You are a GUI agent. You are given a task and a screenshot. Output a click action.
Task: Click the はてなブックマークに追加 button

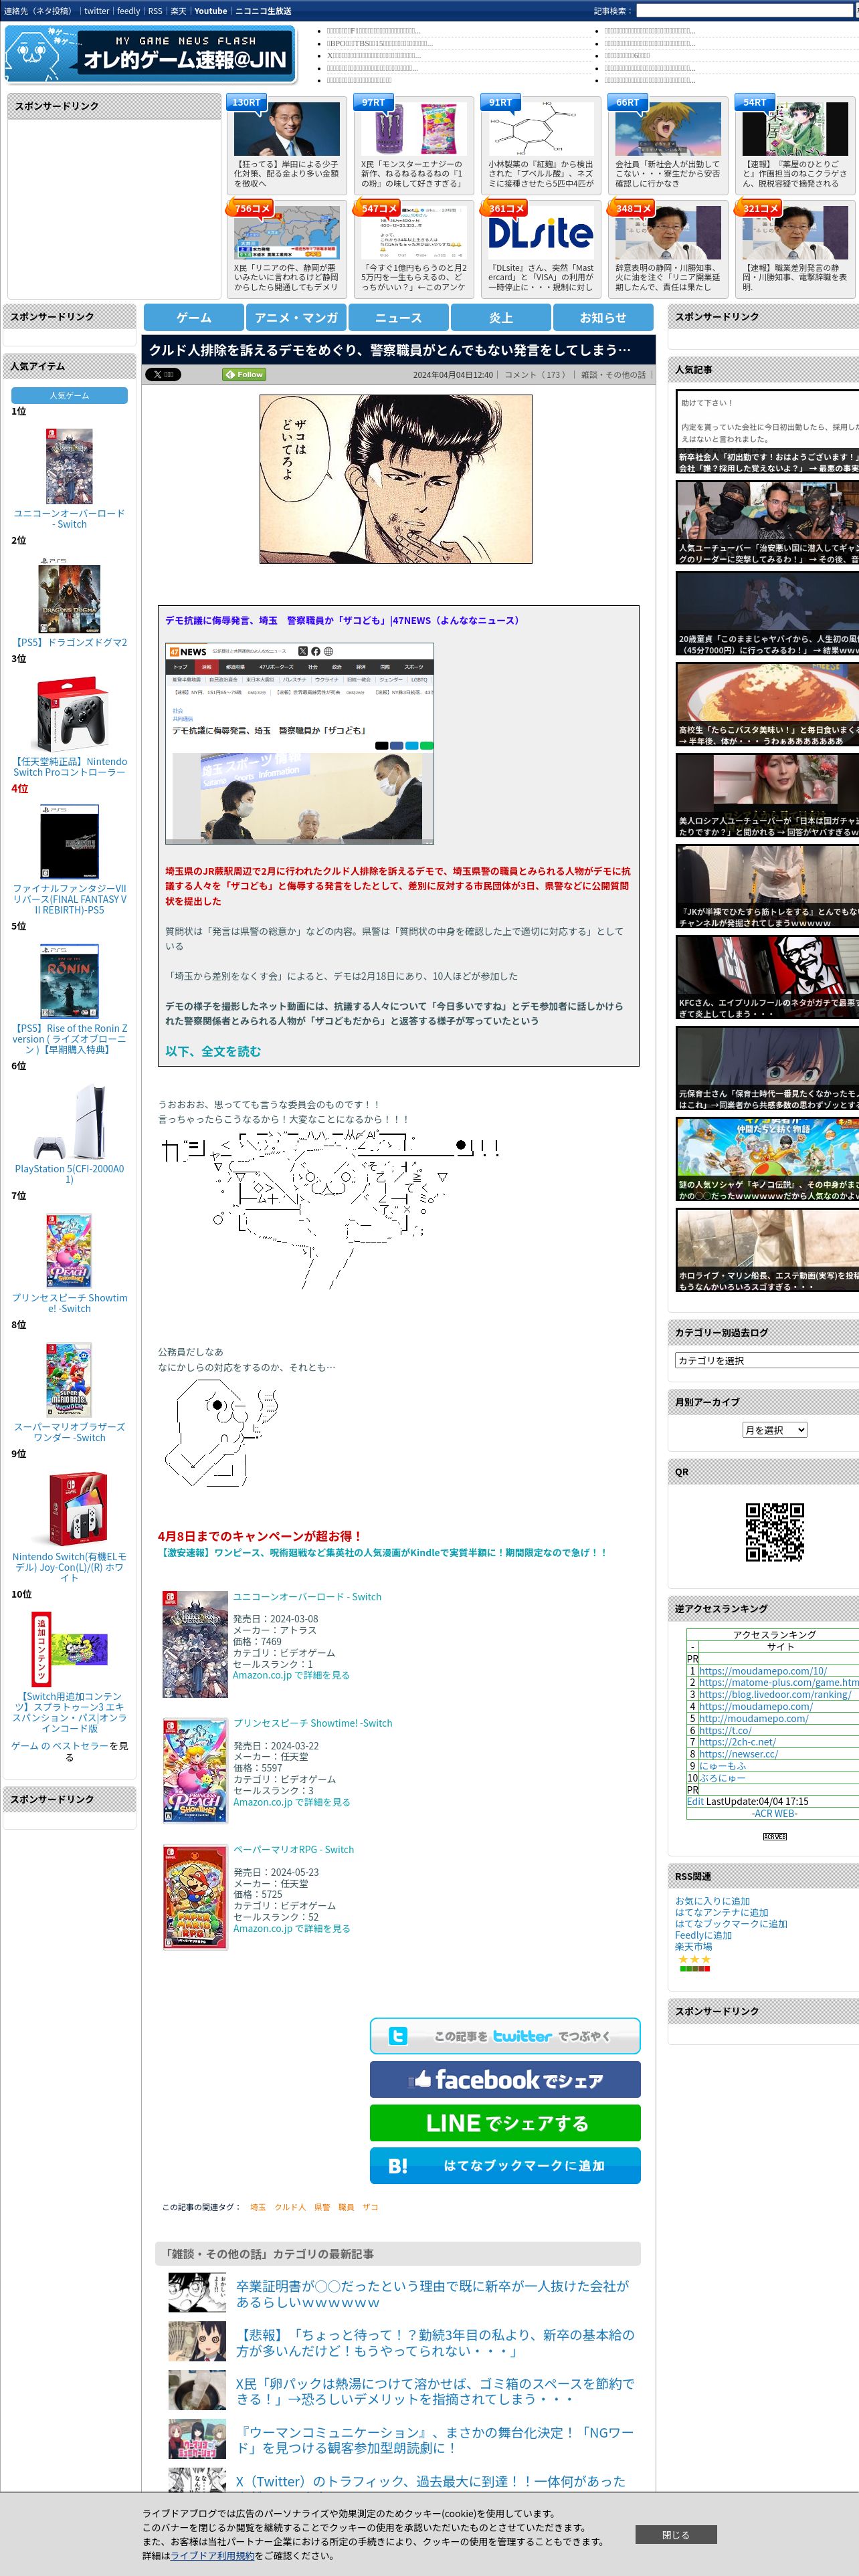505,2166
